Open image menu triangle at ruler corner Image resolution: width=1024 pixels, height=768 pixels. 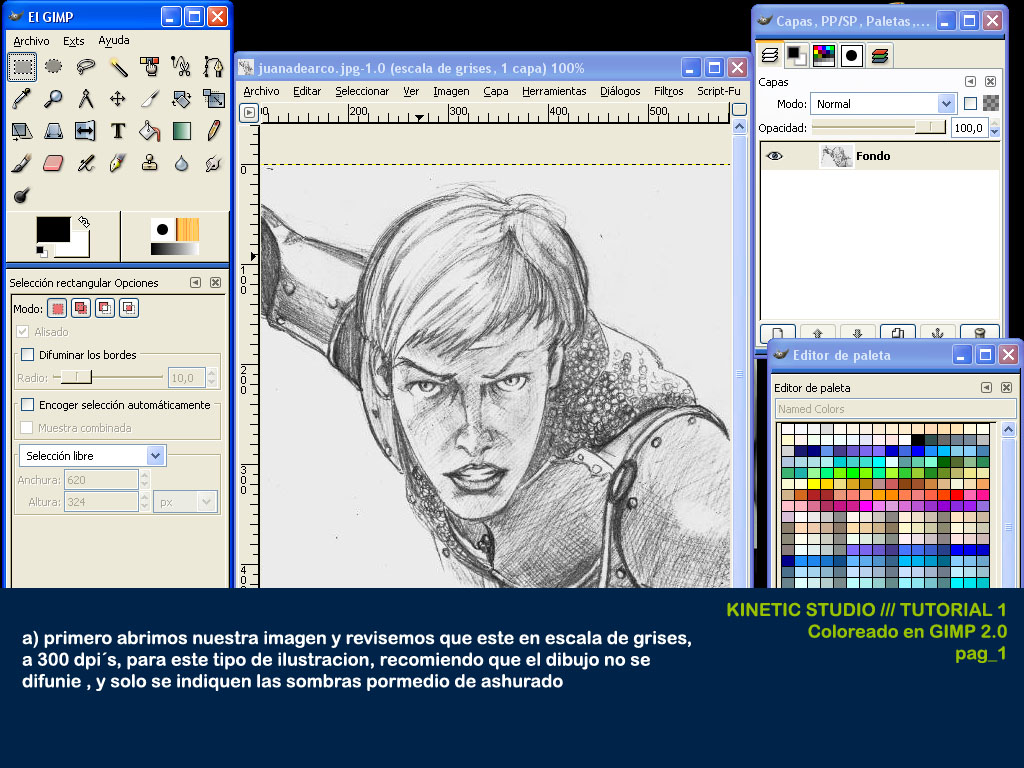[249, 112]
